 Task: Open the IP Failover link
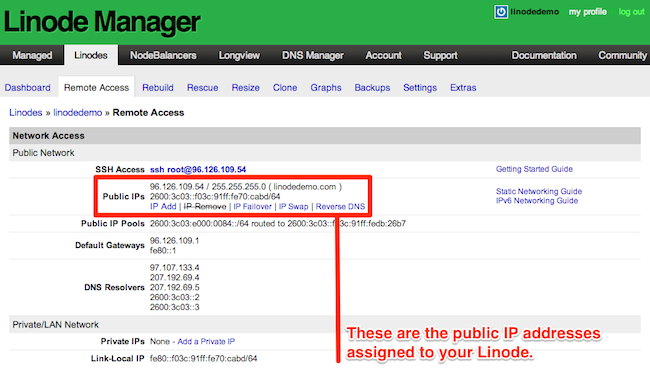click(x=252, y=207)
